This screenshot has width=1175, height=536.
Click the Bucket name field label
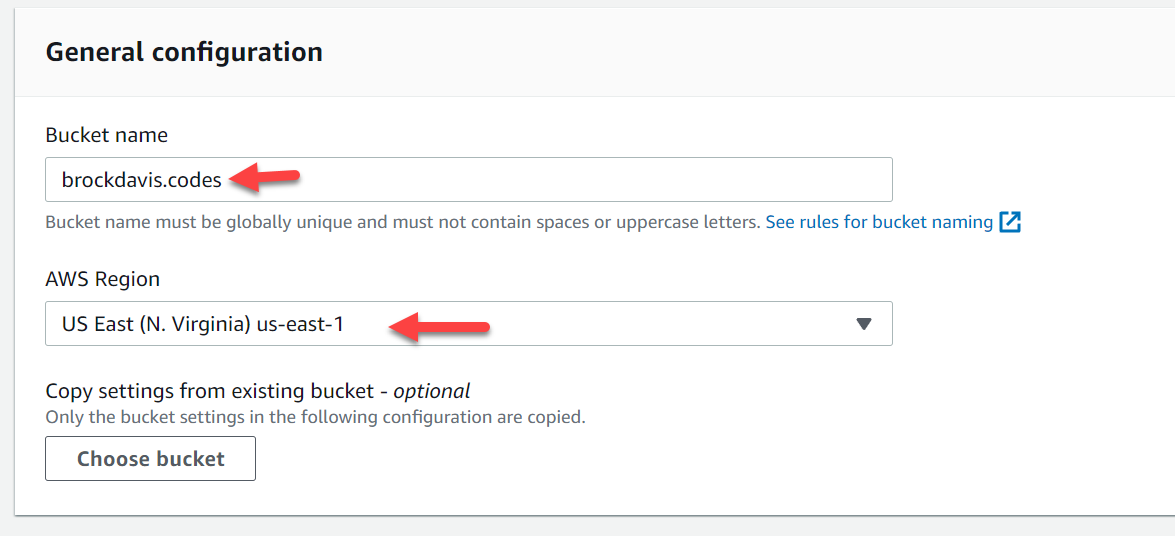106,136
